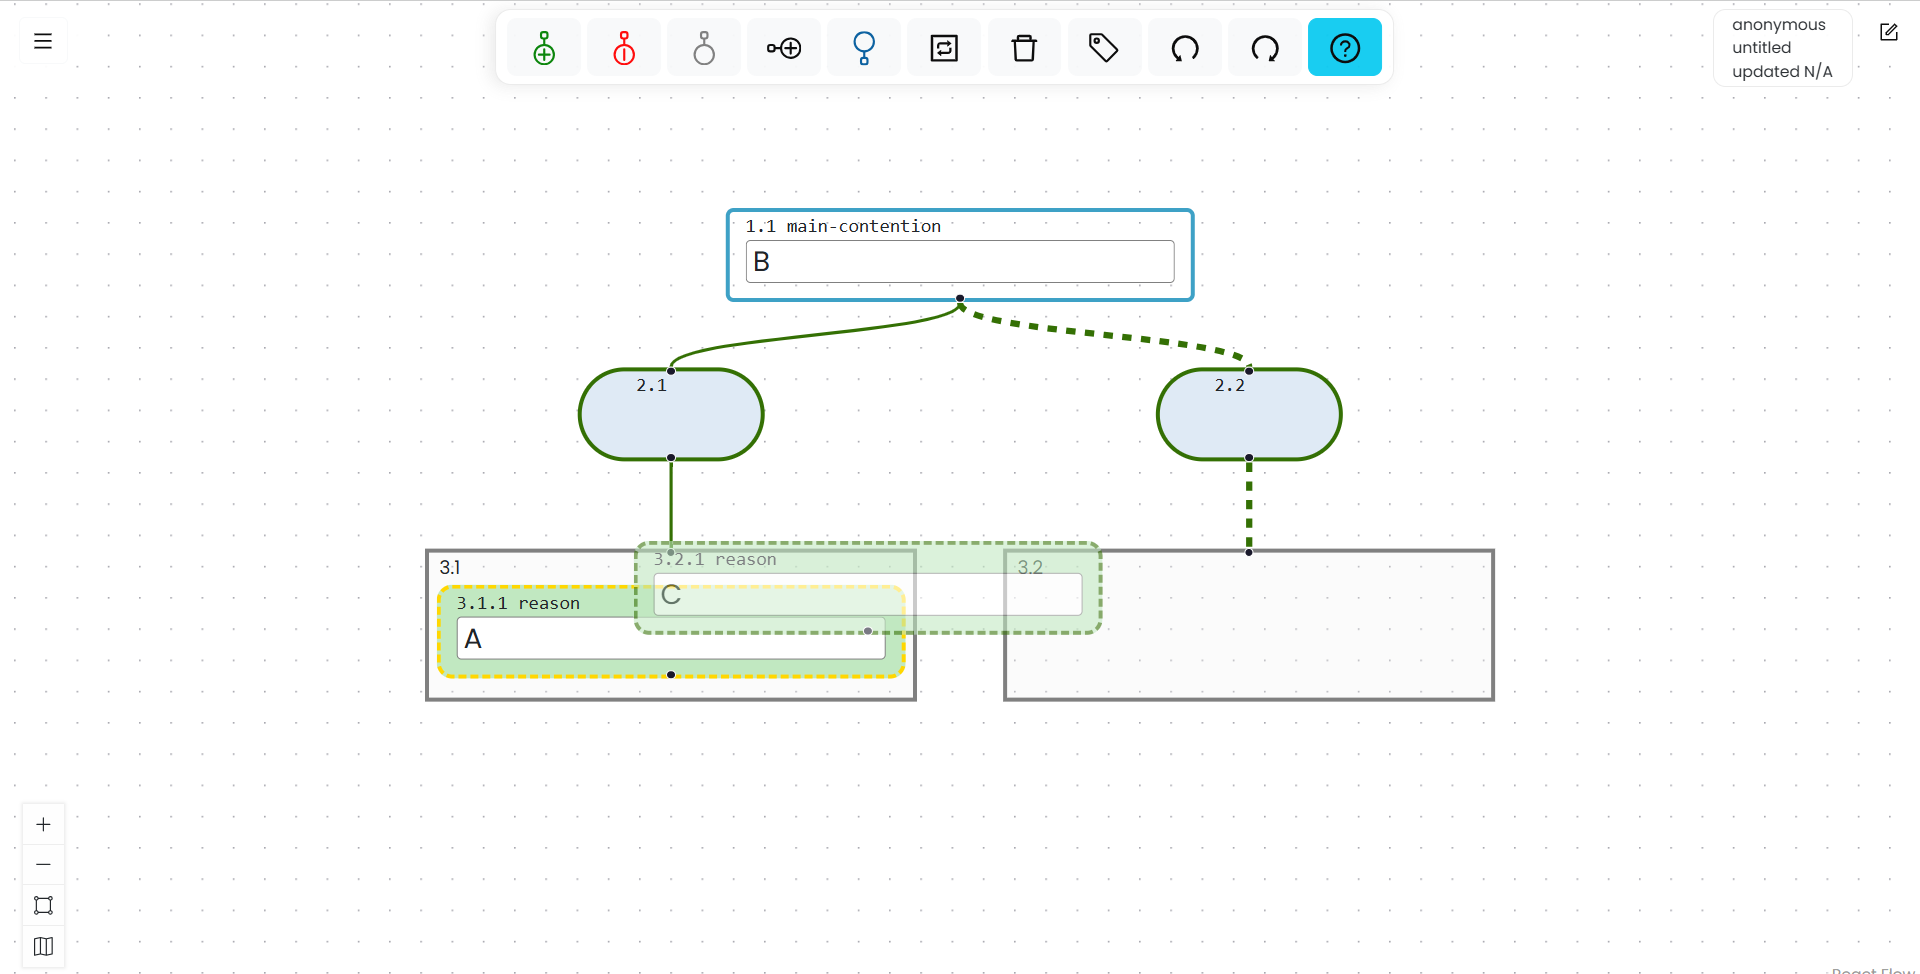Click the bottom handle of node 2.2

1249,458
